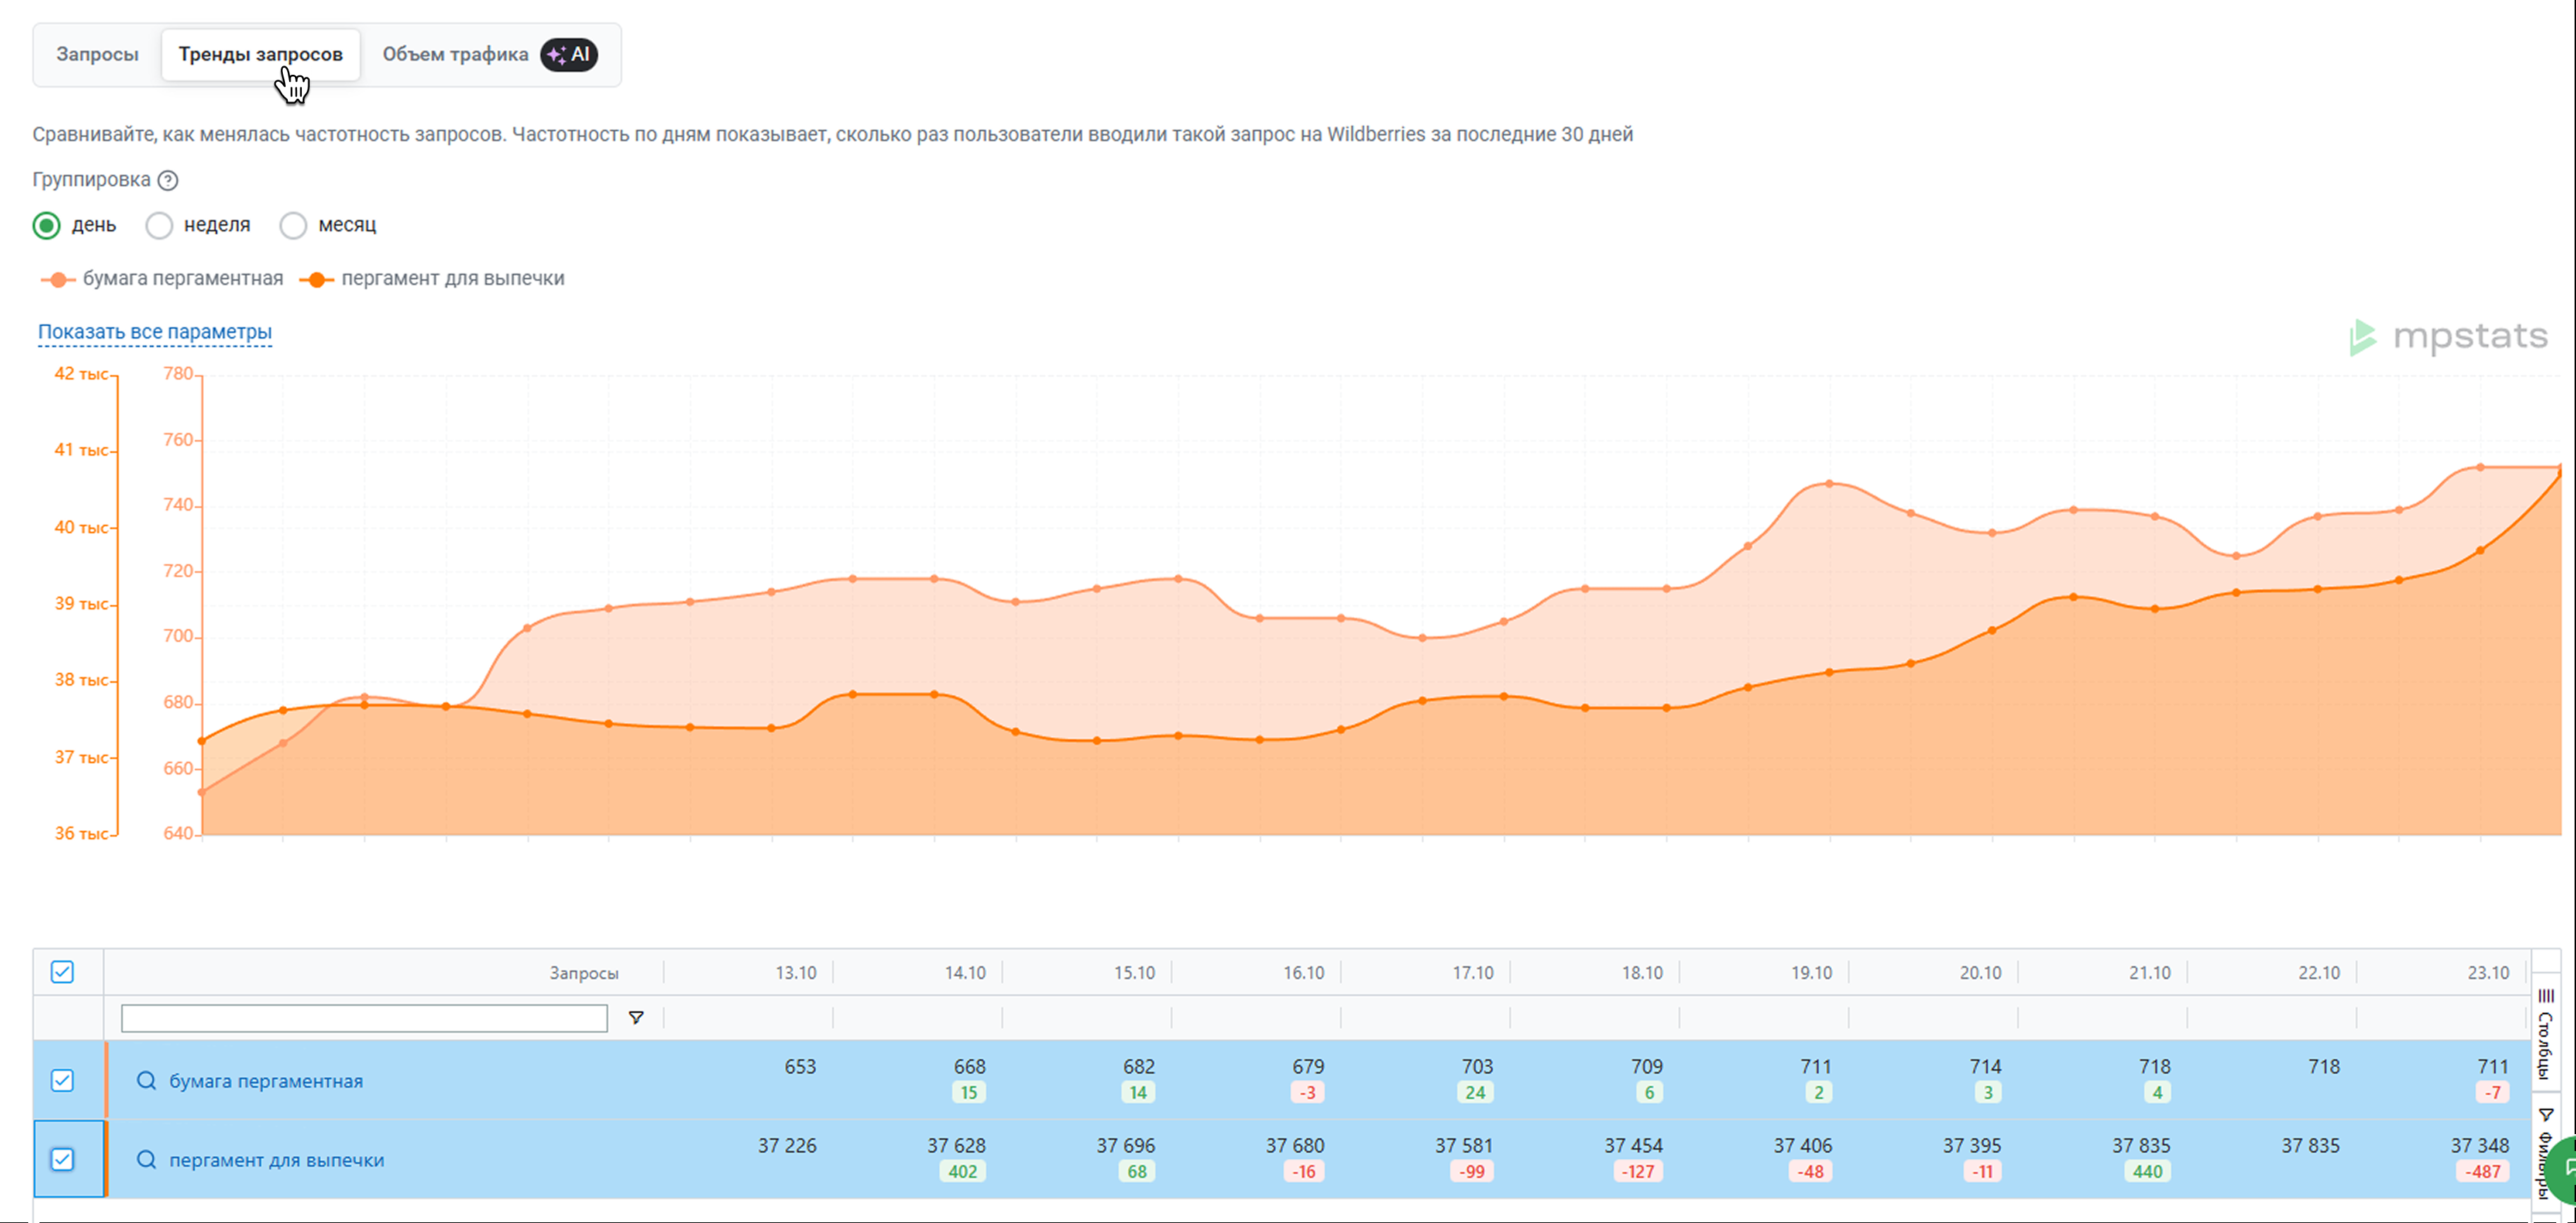Open the Объем трафика tab
2576x1223 pixels.
pyautogui.click(x=455, y=54)
